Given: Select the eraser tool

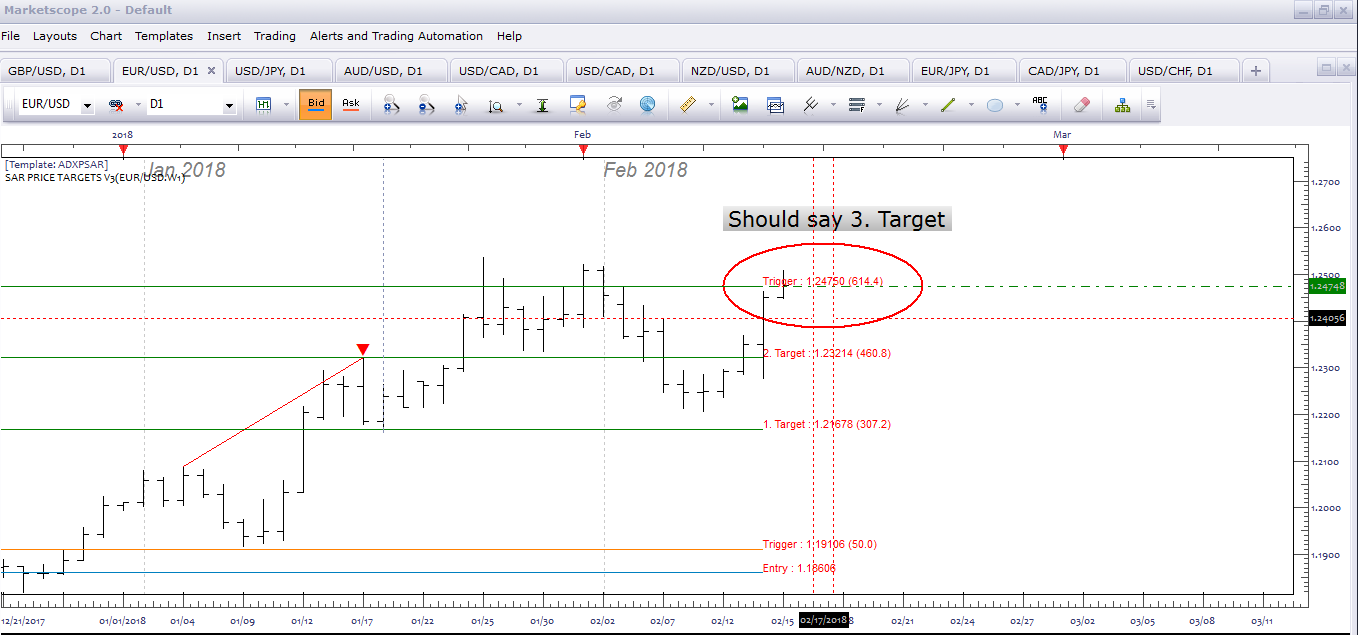Looking at the screenshot, I should coord(1081,104).
